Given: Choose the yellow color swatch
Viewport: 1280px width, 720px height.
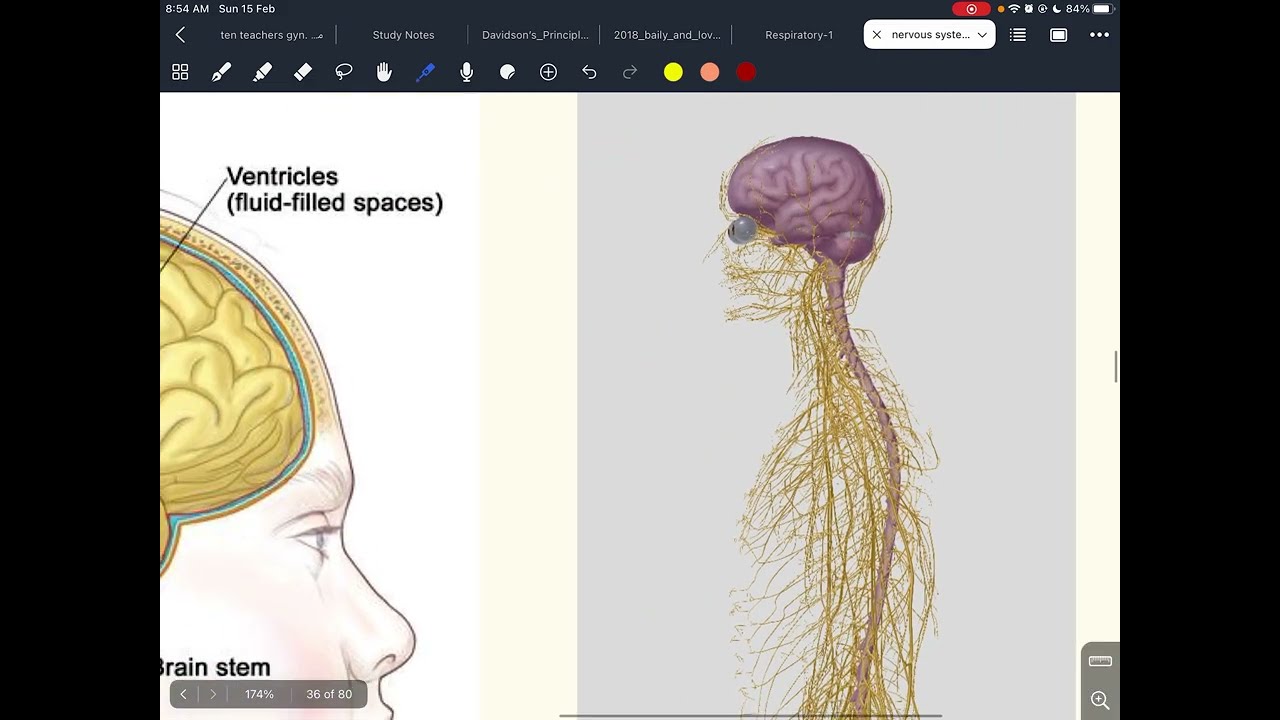Looking at the screenshot, I should pyautogui.click(x=673, y=72).
